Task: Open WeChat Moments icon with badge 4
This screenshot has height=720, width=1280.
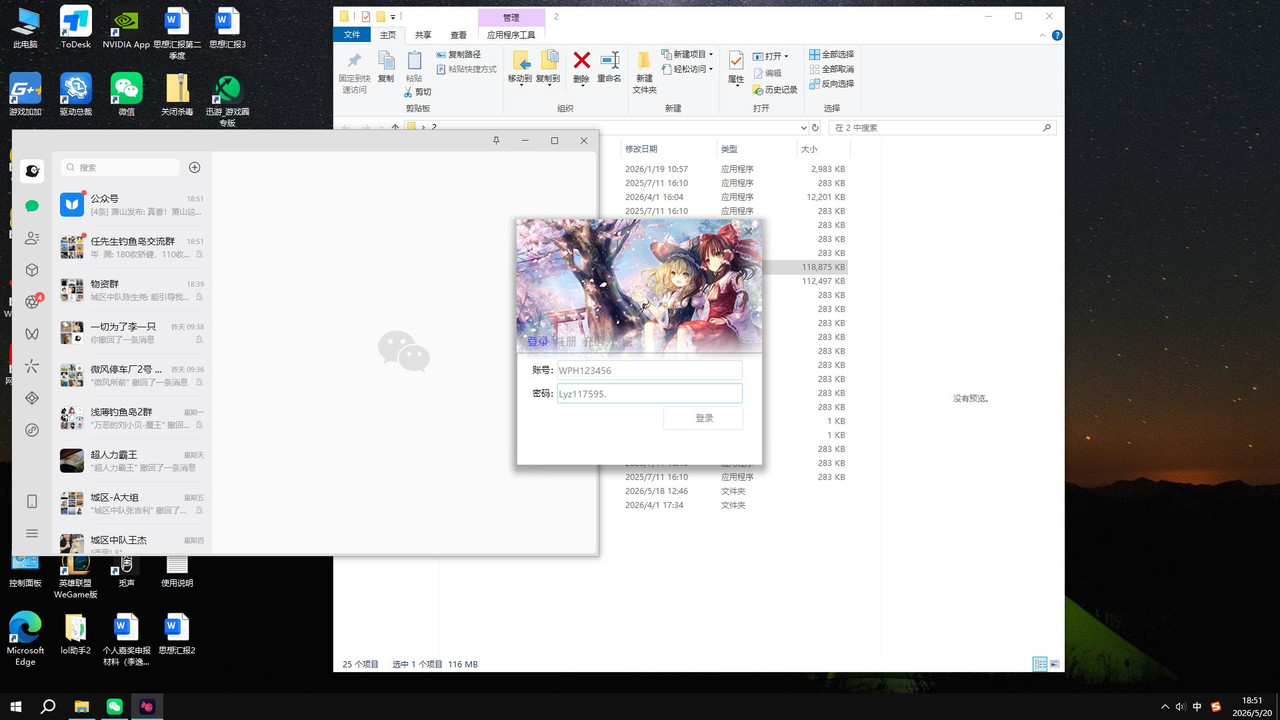Action: [32, 302]
